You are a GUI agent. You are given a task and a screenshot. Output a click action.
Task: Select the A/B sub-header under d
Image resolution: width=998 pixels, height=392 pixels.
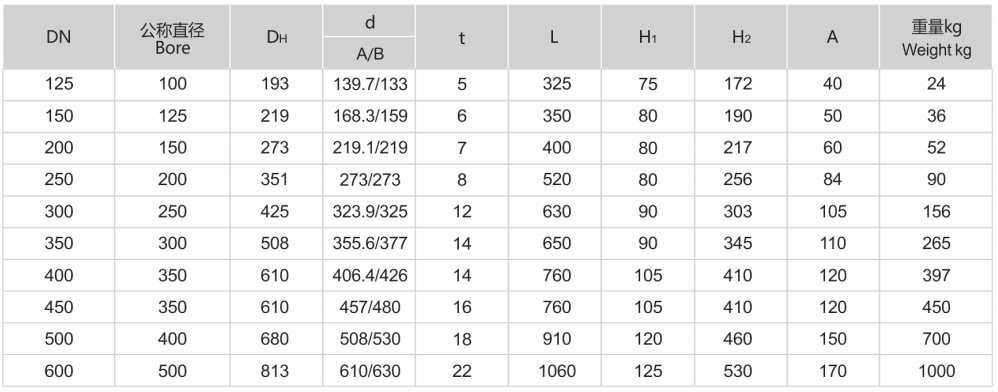tap(369, 53)
